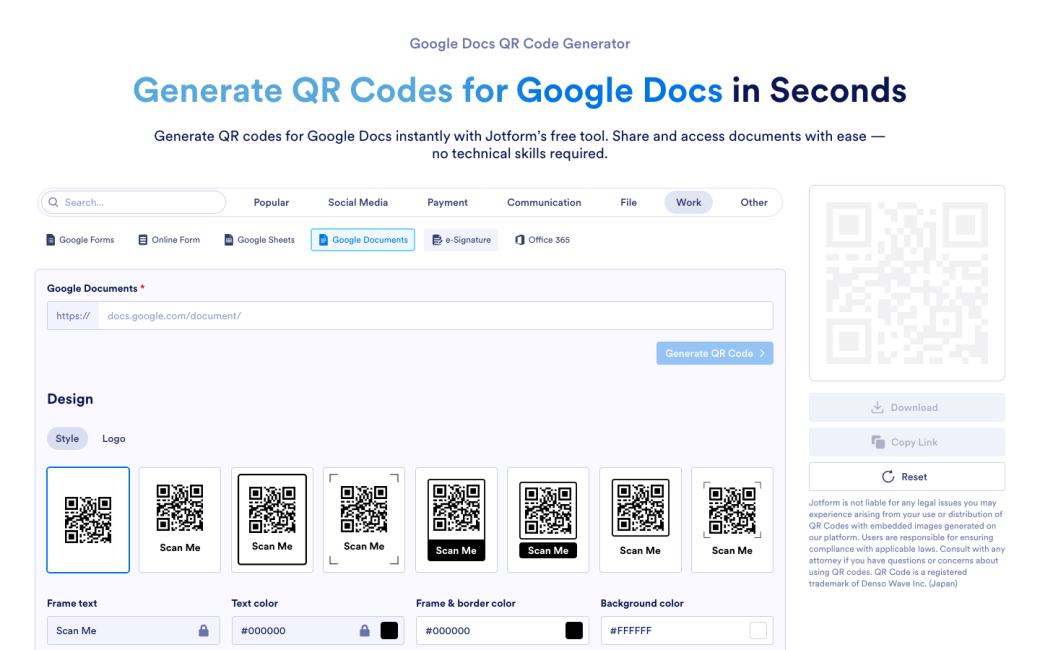Select rounded corner-marks frame style
Viewport: 1040px width, 650px height.
click(x=732, y=520)
